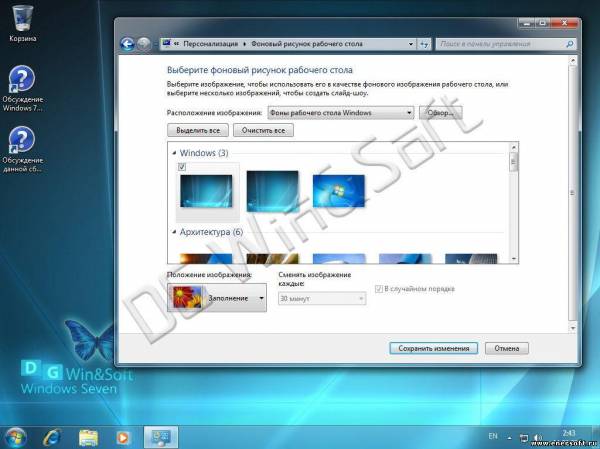This screenshot has width=600, height=449.
Task: Click the taskbar clock showing 2:43
Action: 569,433
